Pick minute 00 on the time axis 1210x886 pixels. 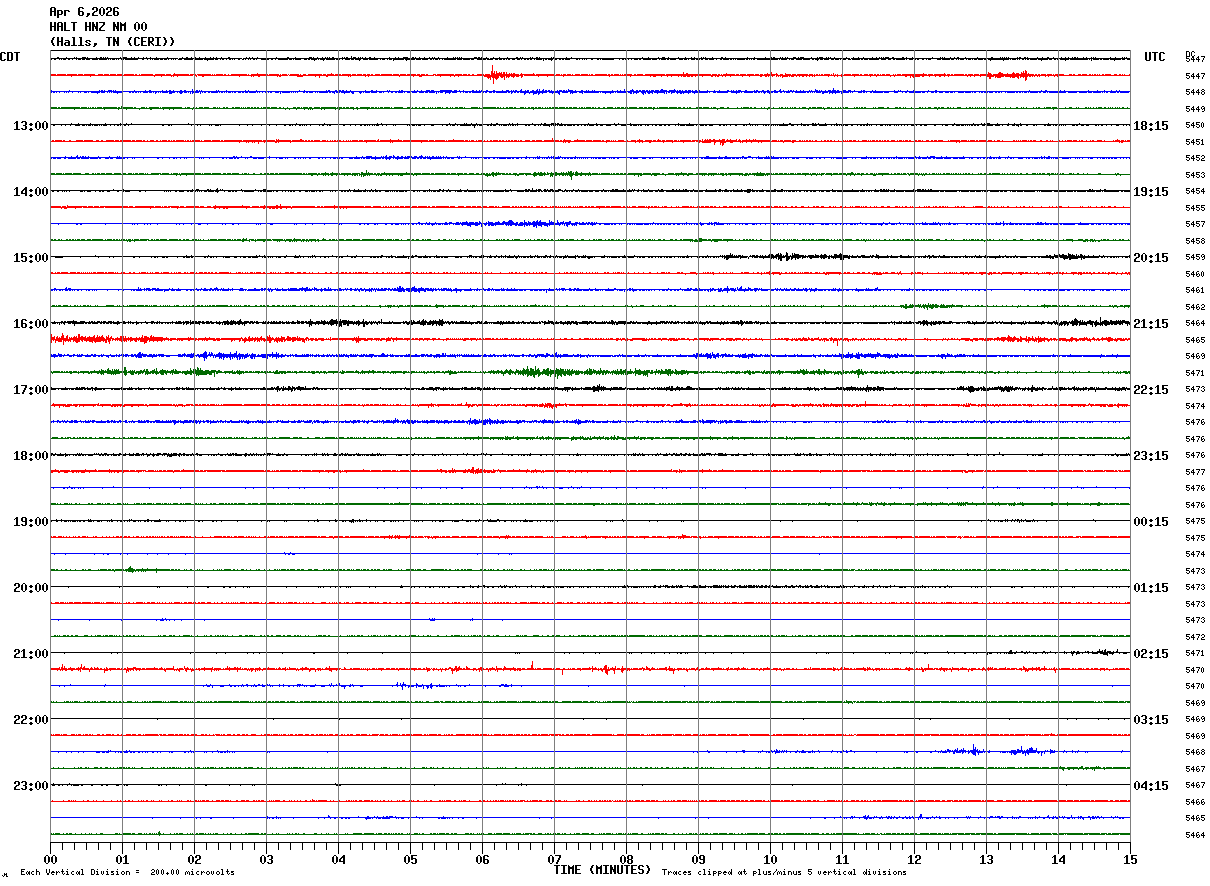(x=51, y=859)
